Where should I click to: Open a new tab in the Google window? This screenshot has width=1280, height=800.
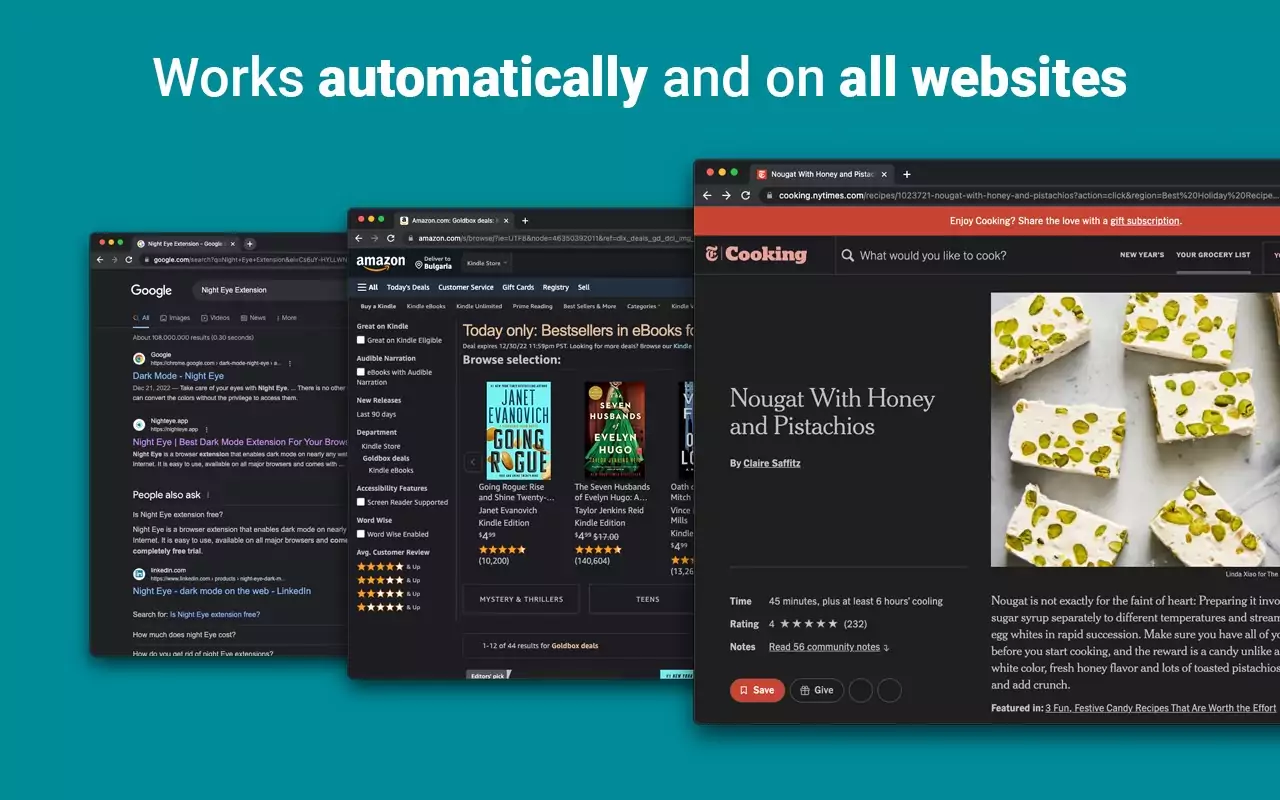point(250,243)
